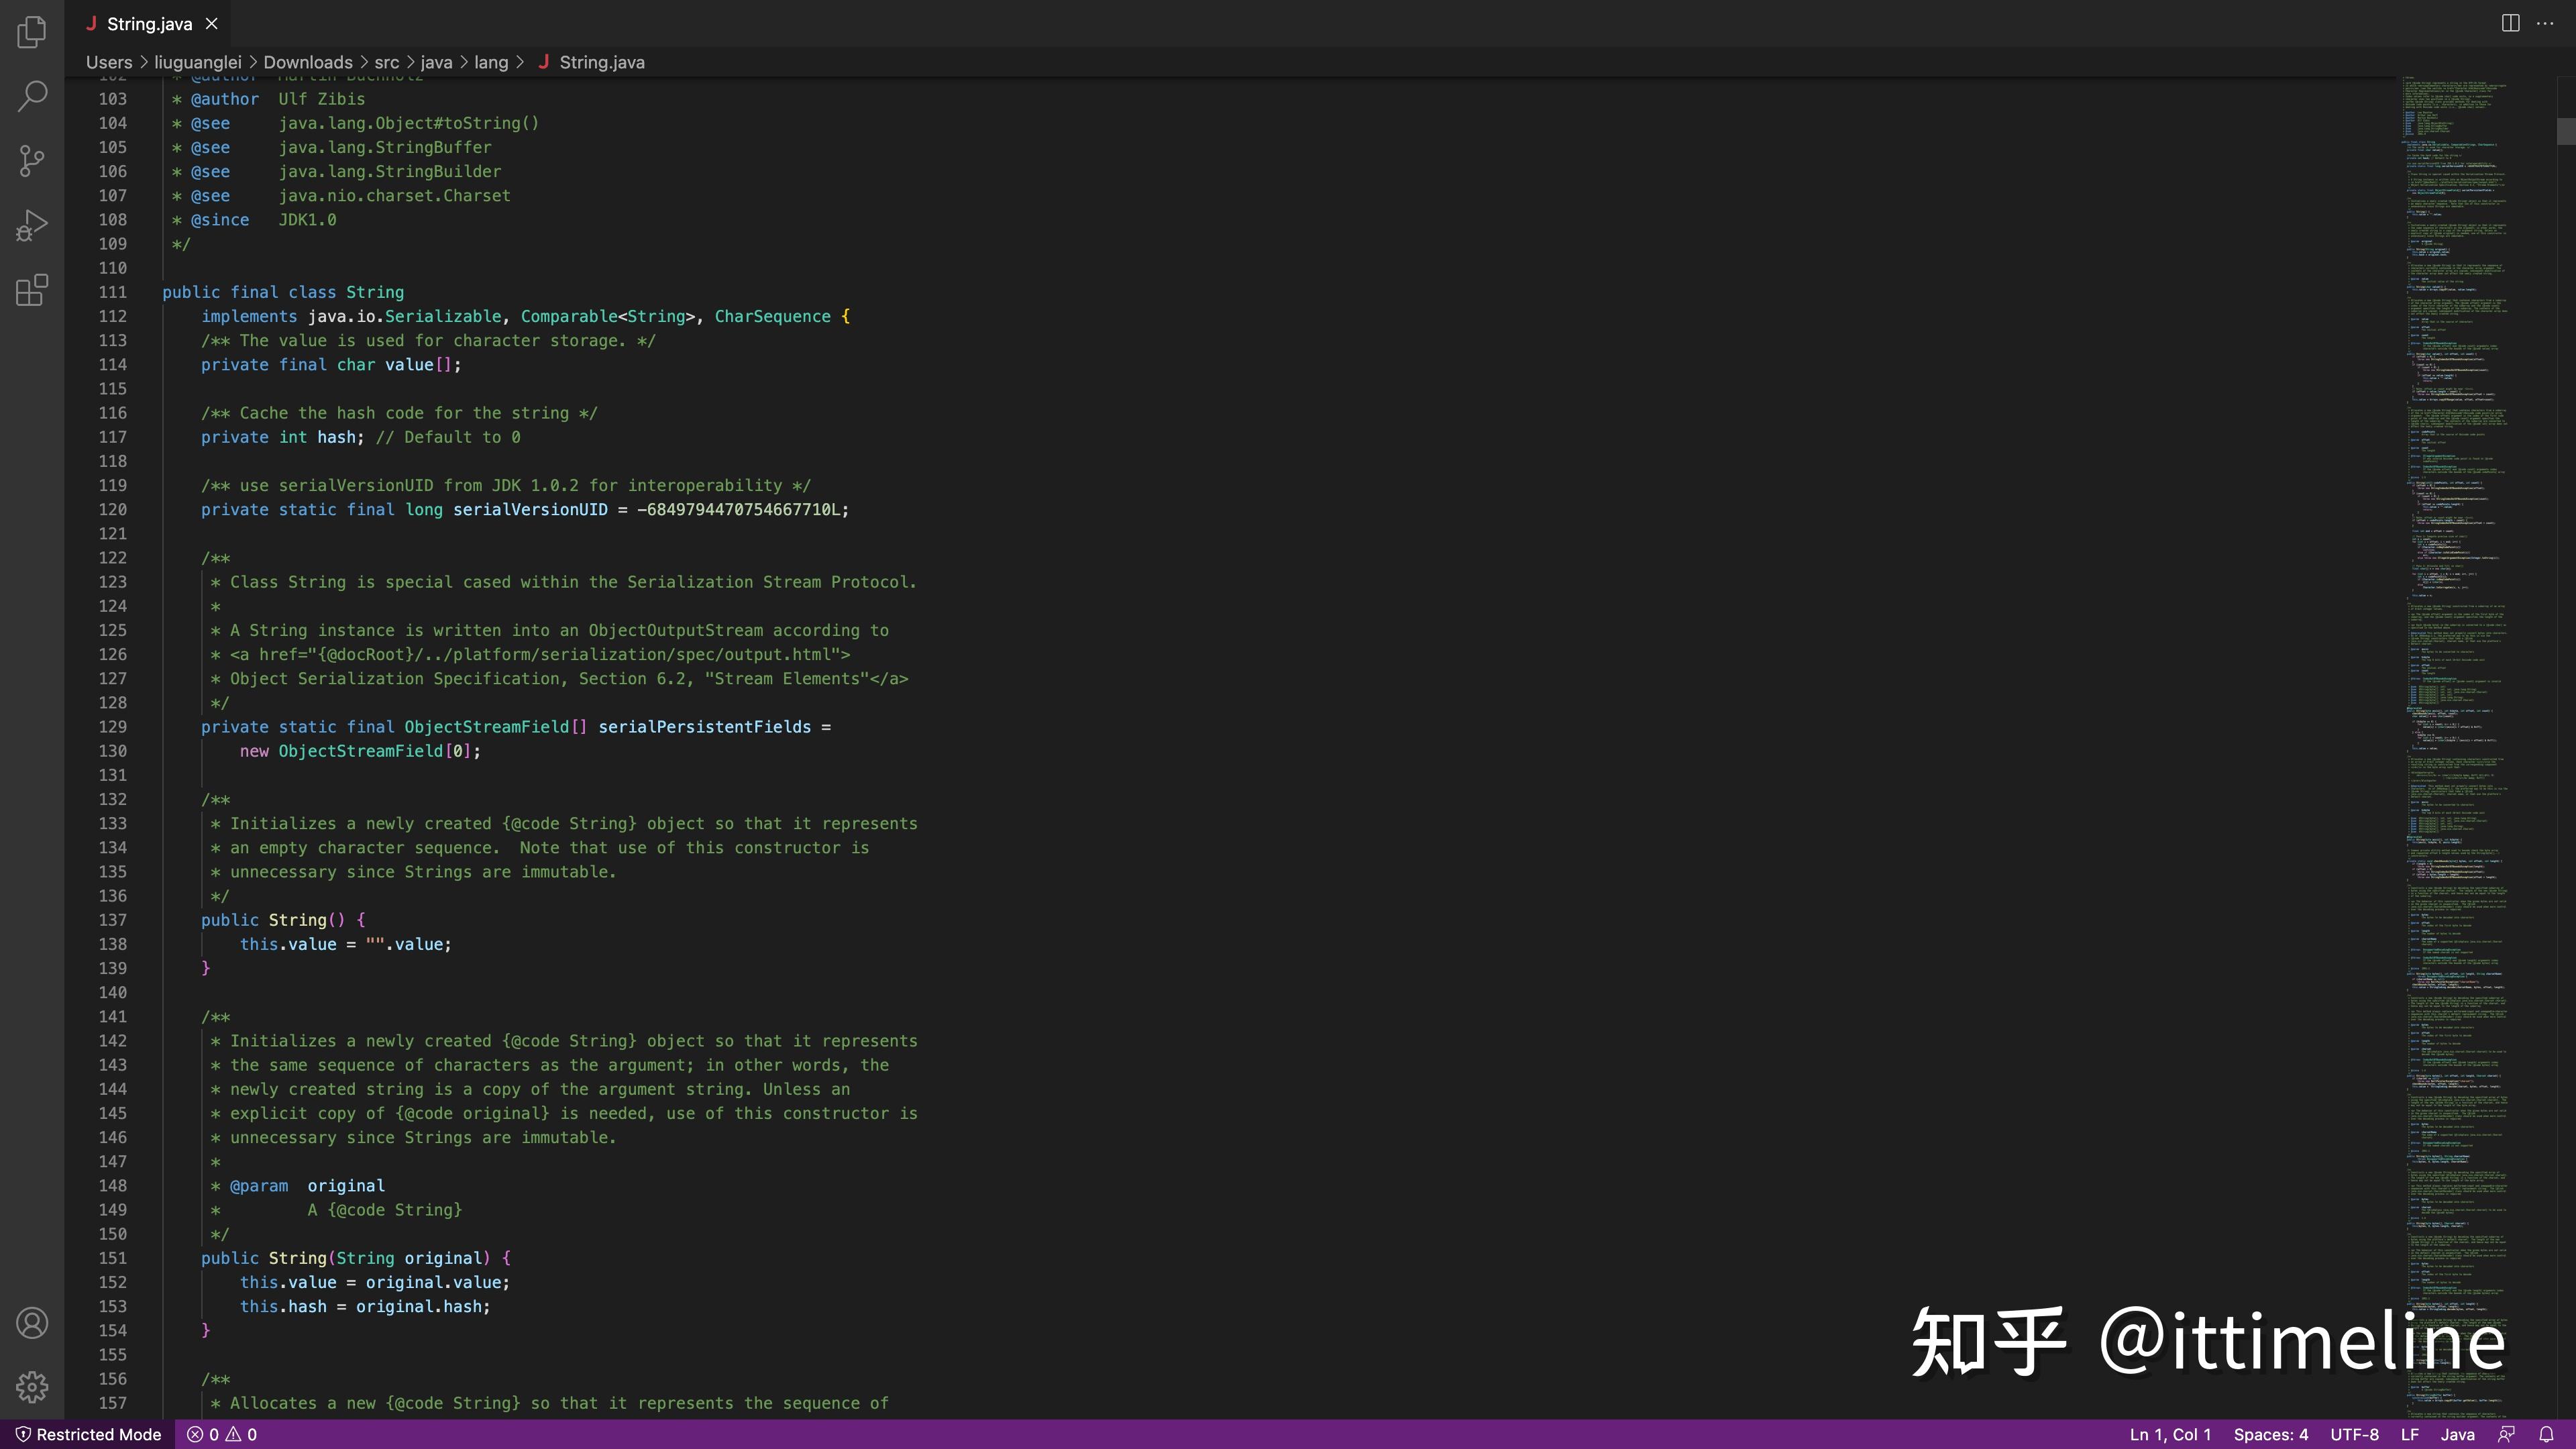Viewport: 2576px width, 1449px height.
Task: Open the Search view
Action: point(32,96)
